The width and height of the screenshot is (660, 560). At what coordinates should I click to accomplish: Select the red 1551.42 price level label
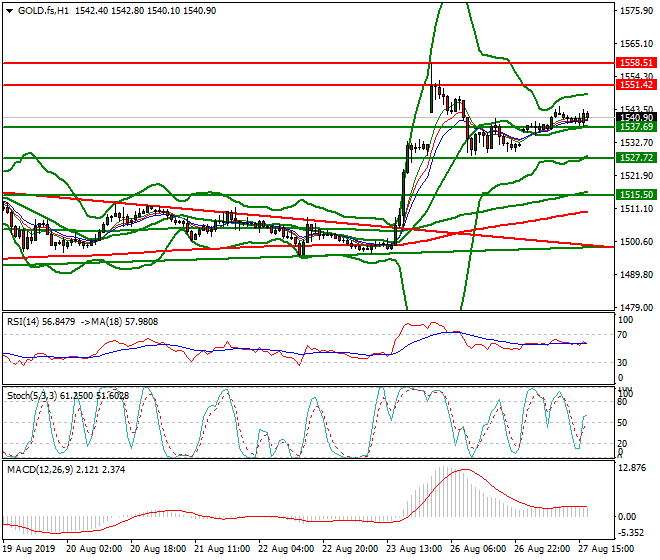(636, 85)
